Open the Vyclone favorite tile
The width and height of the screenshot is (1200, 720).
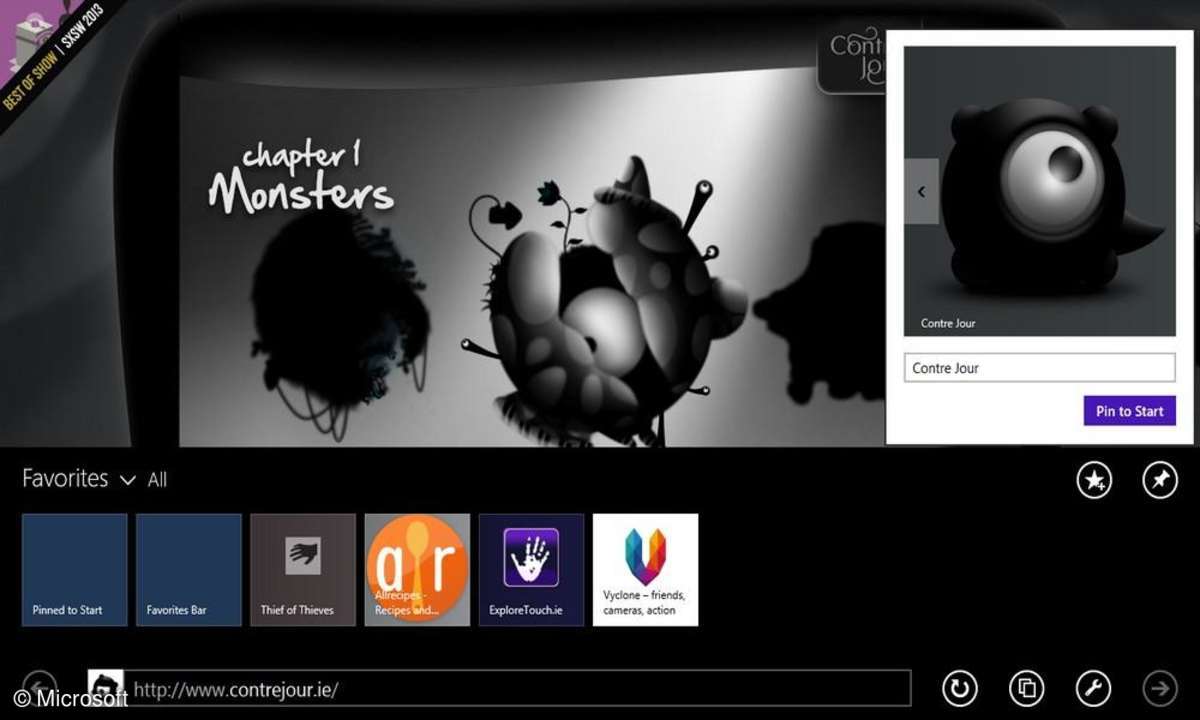645,570
